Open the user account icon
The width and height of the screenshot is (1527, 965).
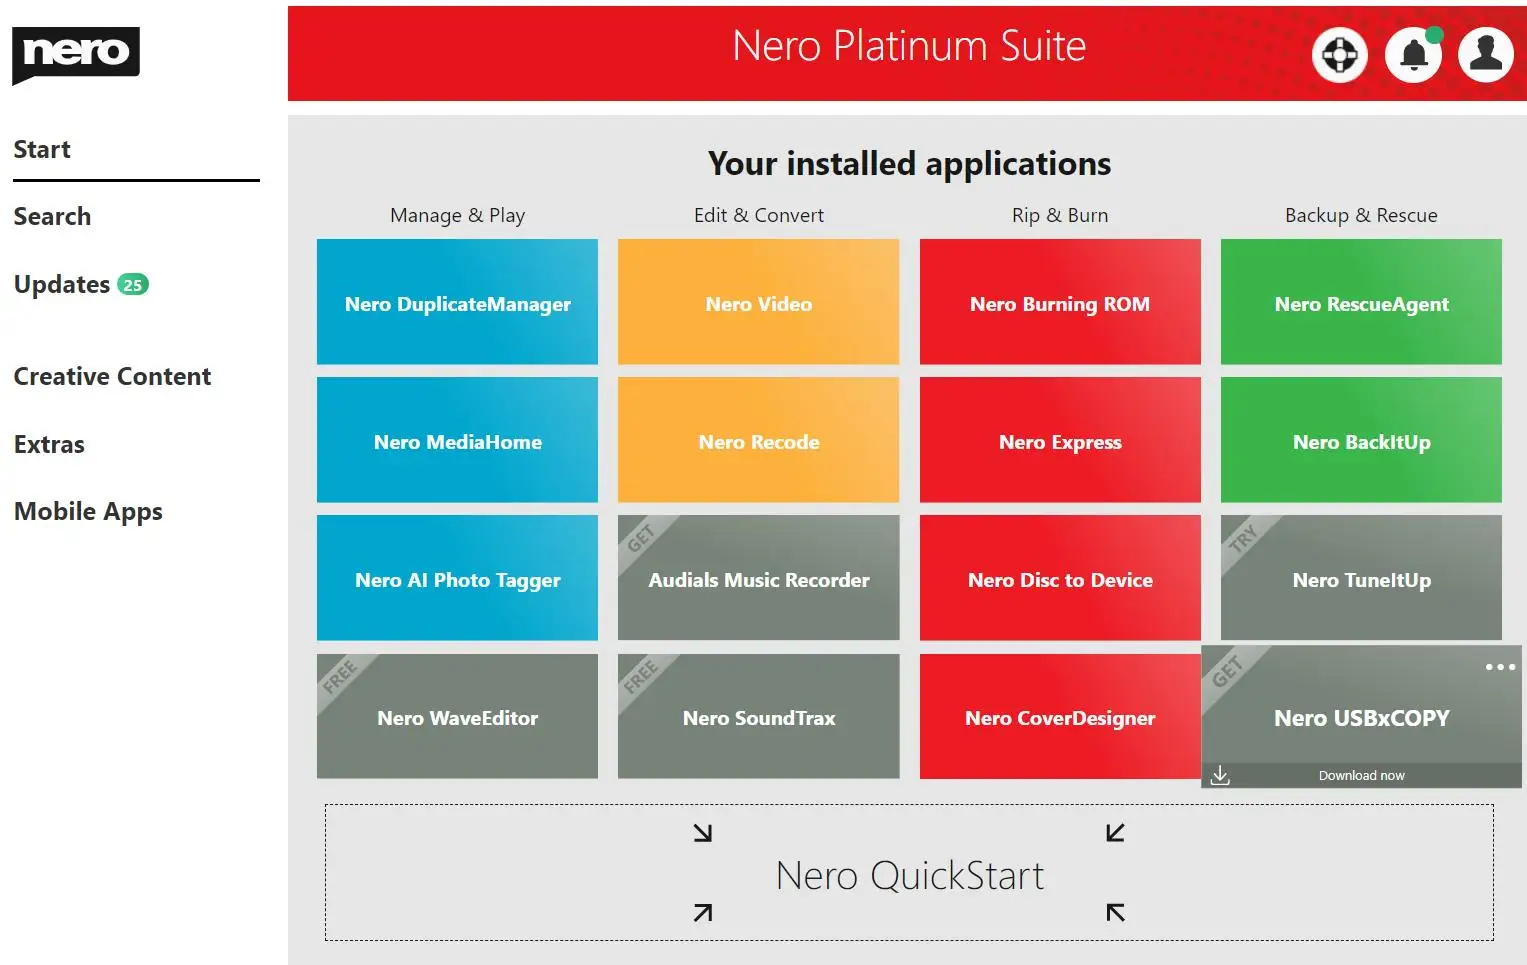1486,55
